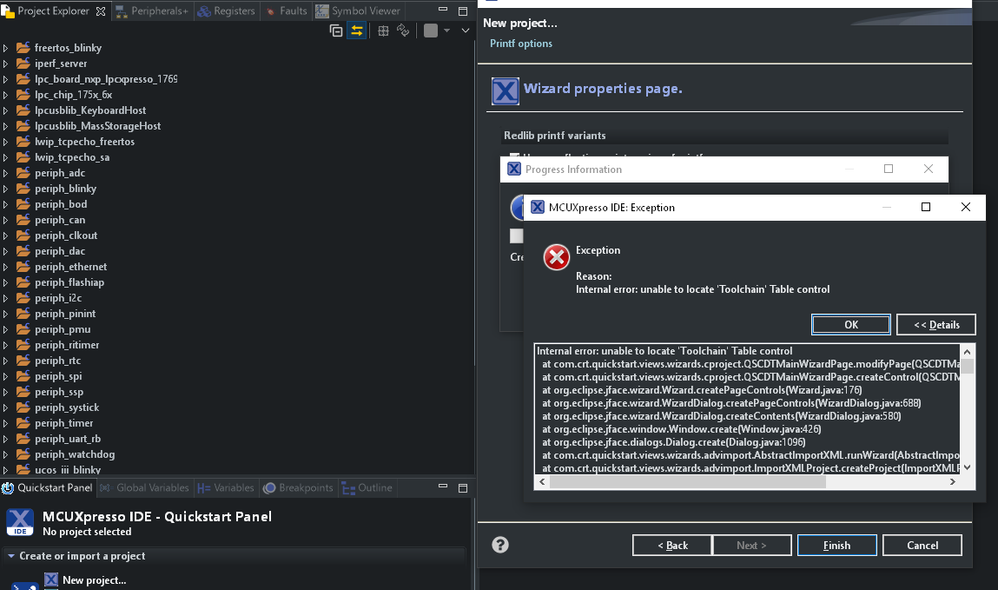This screenshot has height=590, width=998.
Task: Click the periph_dac folder icon
Action: click(x=24, y=251)
